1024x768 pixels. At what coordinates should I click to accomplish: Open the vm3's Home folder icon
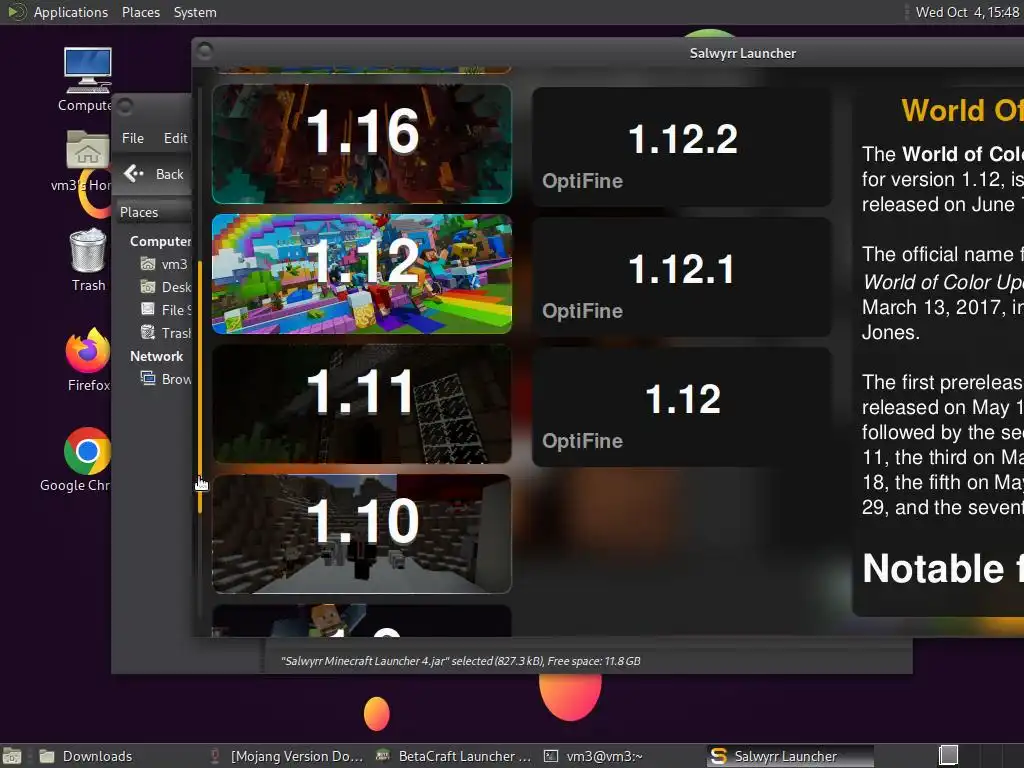(x=87, y=161)
